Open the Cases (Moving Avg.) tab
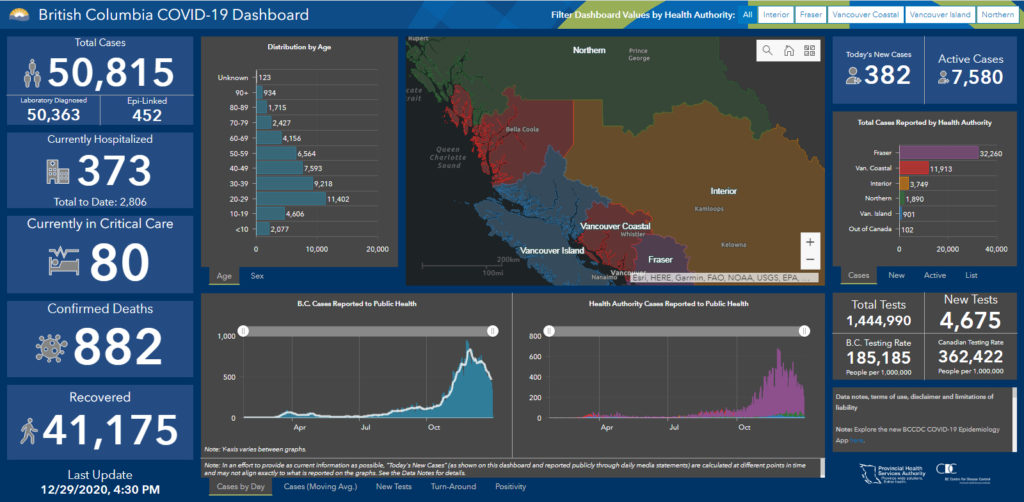This screenshot has height=502, width=1024. click(322, 487)
